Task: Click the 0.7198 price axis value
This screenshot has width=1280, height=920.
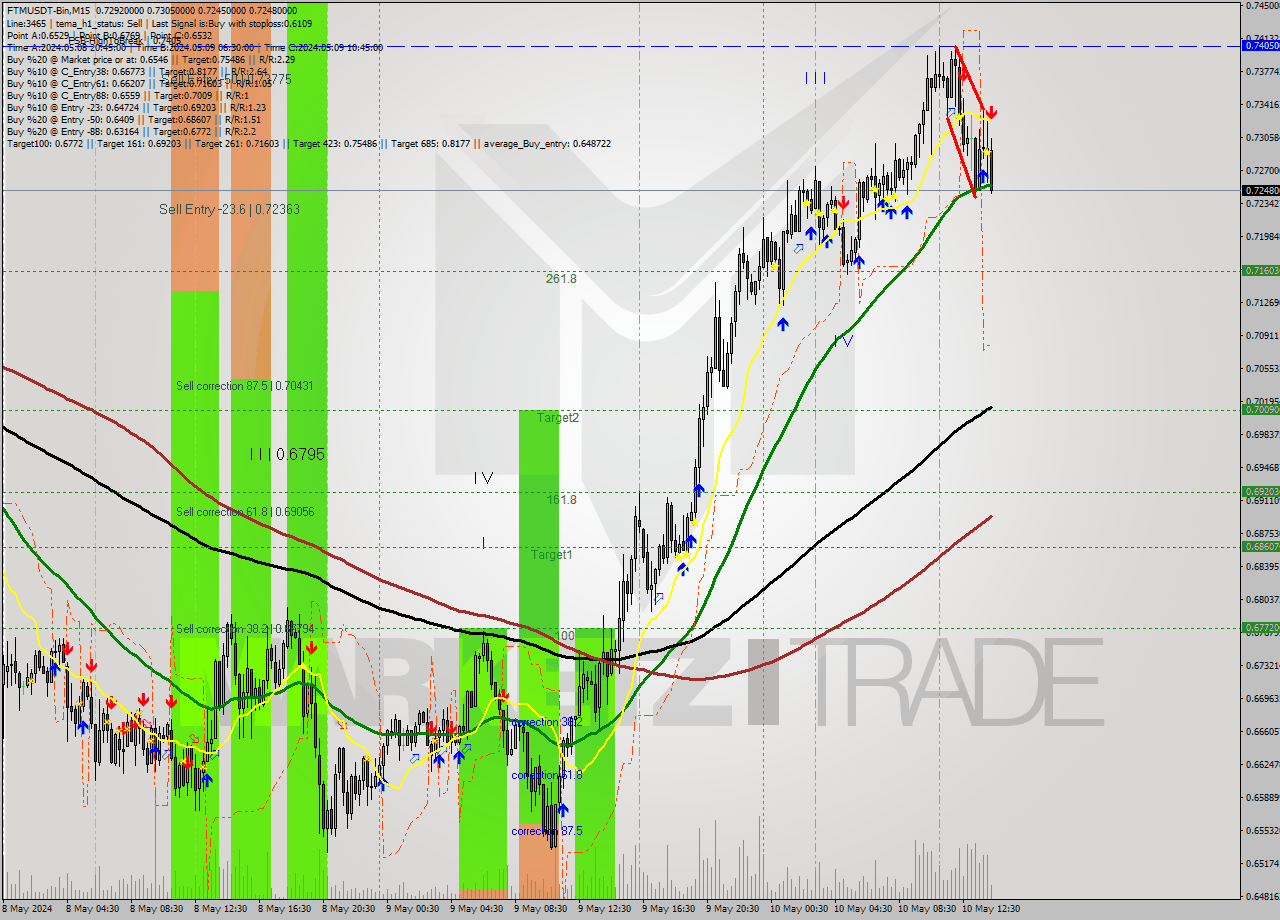Action: (1261, 236)
